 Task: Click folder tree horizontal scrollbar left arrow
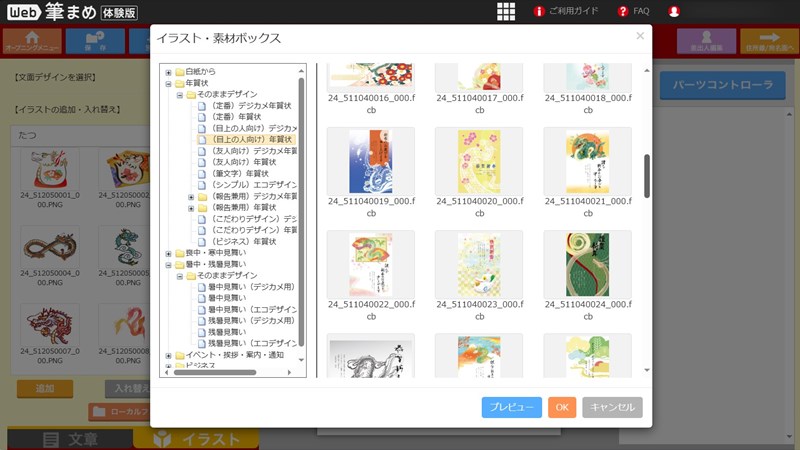(167, 372)
